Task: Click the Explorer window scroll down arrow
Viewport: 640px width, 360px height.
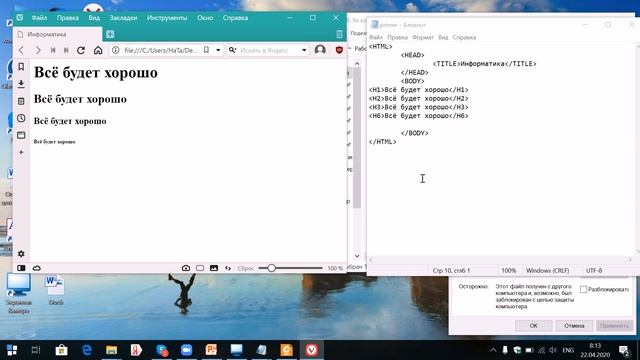Action: coord(357,256)
